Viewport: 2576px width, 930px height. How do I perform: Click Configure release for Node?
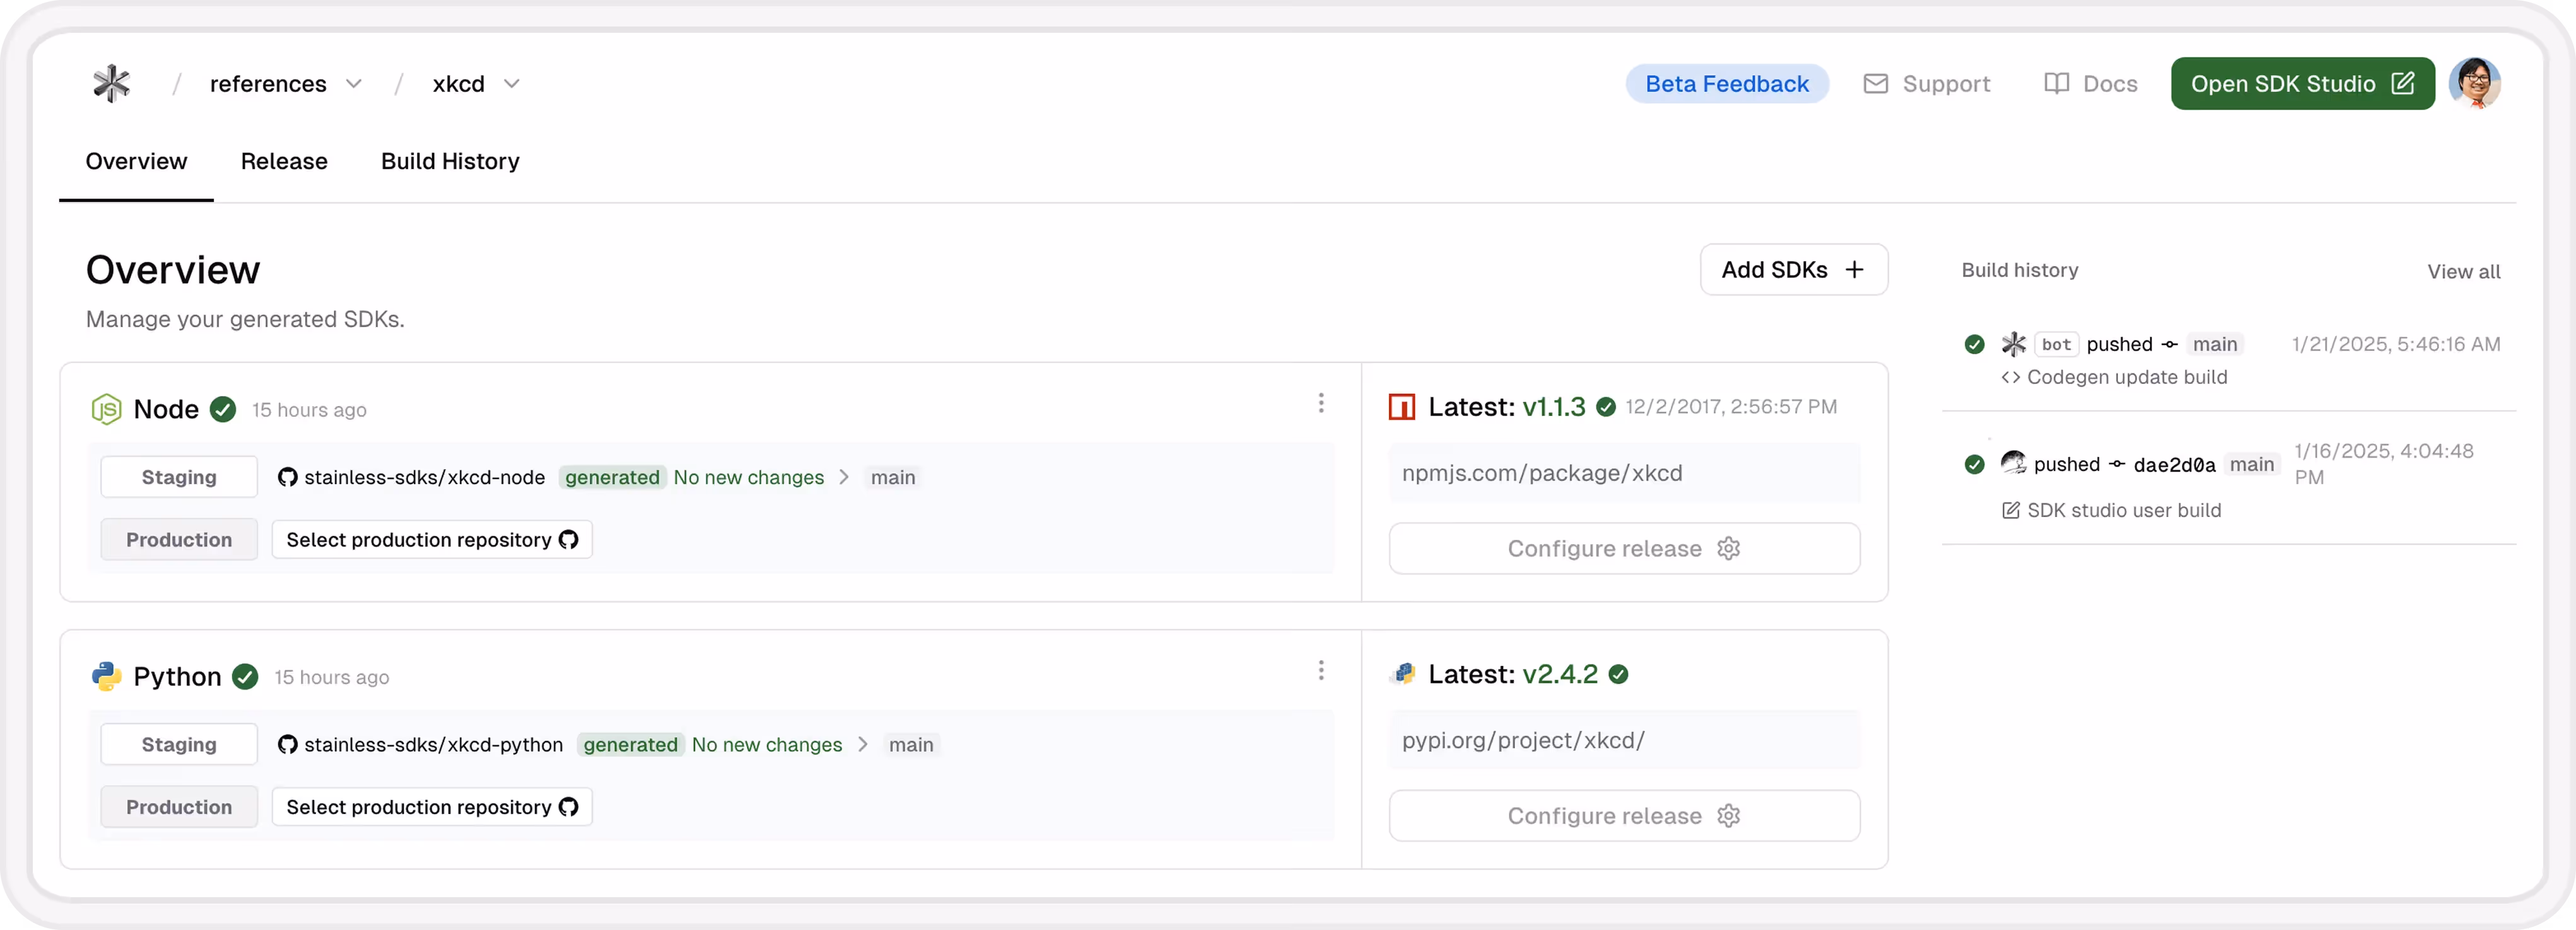[x=1624, y=549]
